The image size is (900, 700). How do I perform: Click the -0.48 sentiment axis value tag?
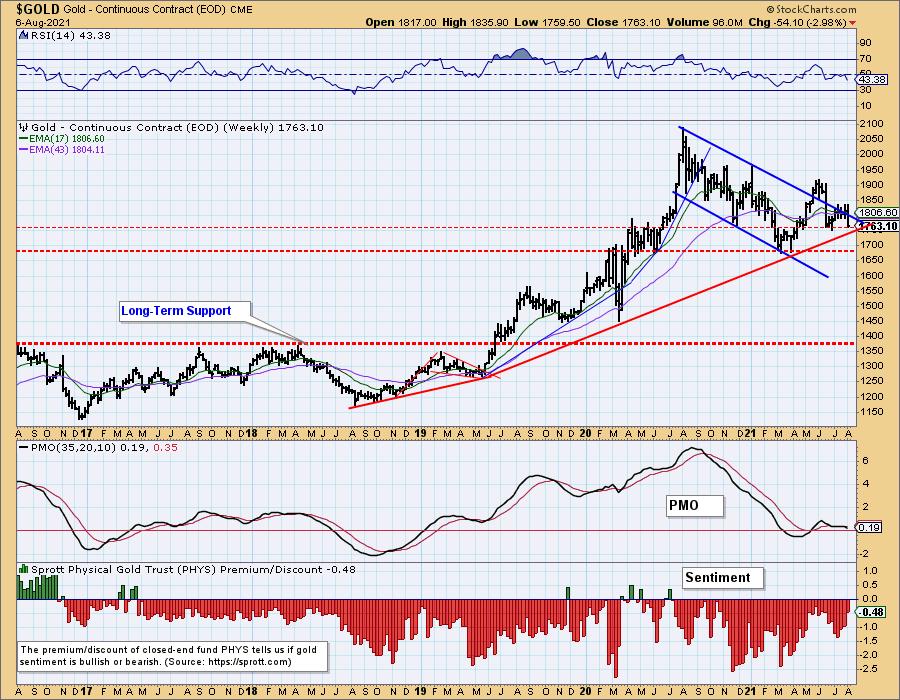pos(872,612)
